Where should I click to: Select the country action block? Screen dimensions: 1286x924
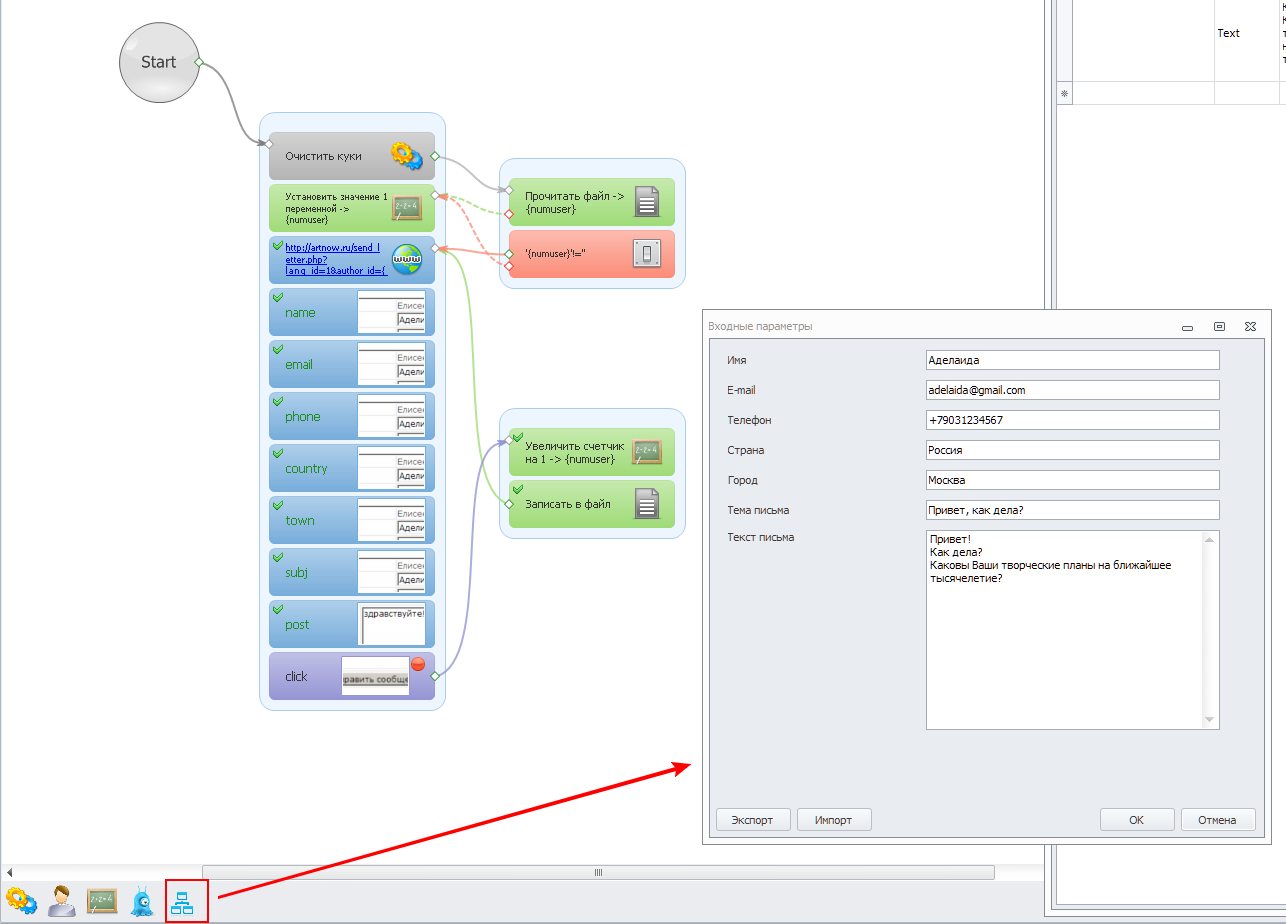point(352,468)
